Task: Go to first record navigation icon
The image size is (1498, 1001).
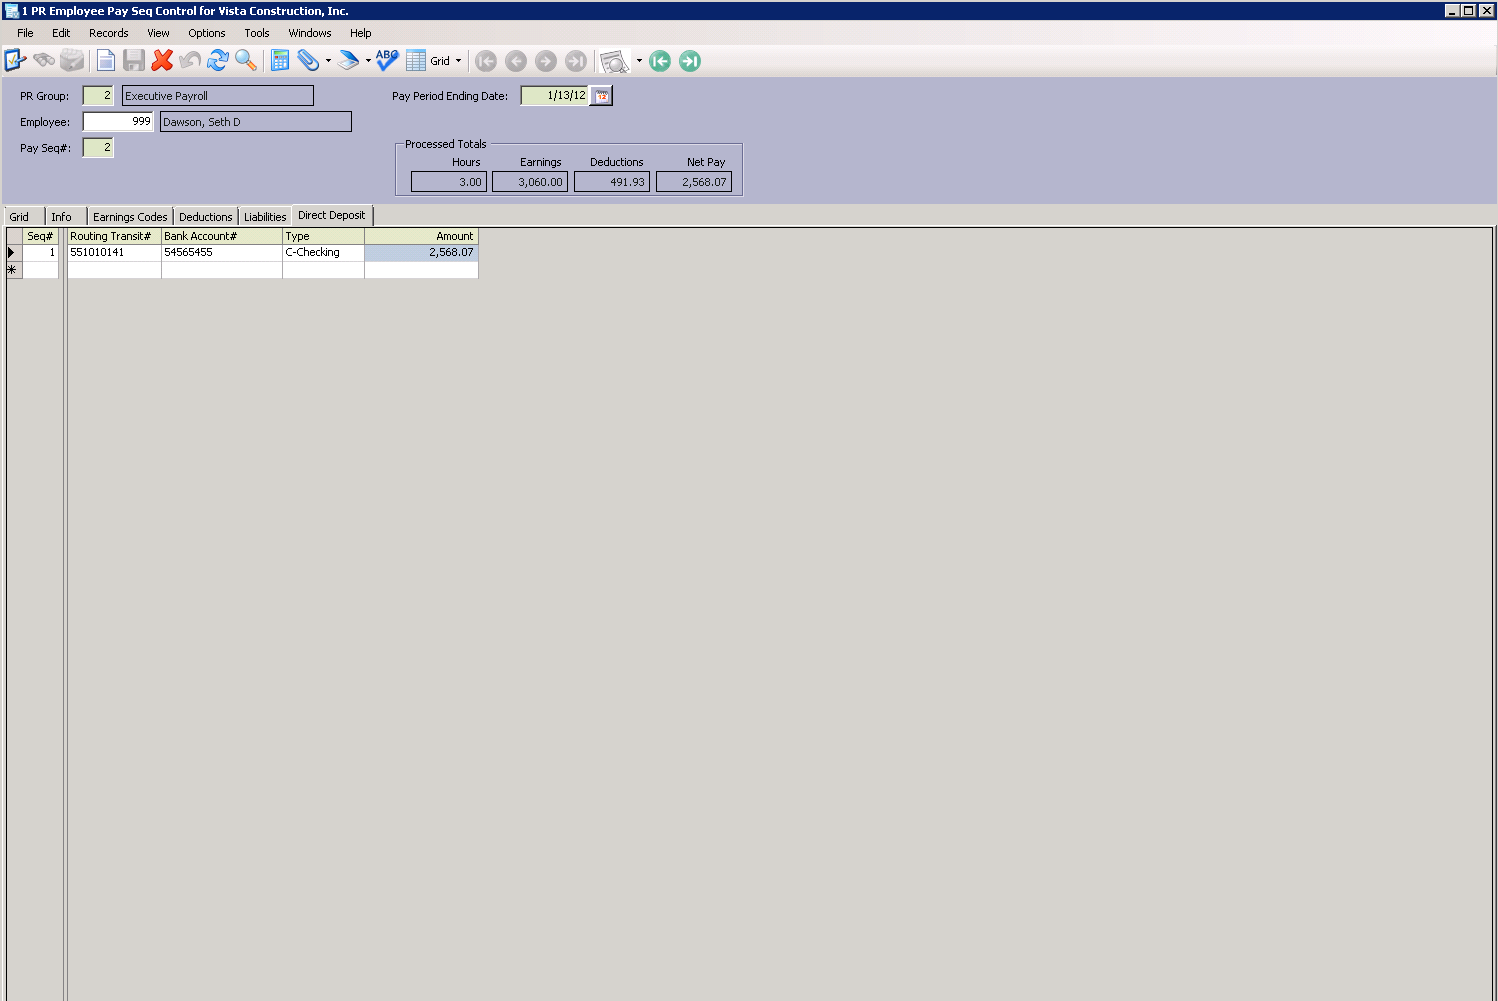Action: pos(486,61)
